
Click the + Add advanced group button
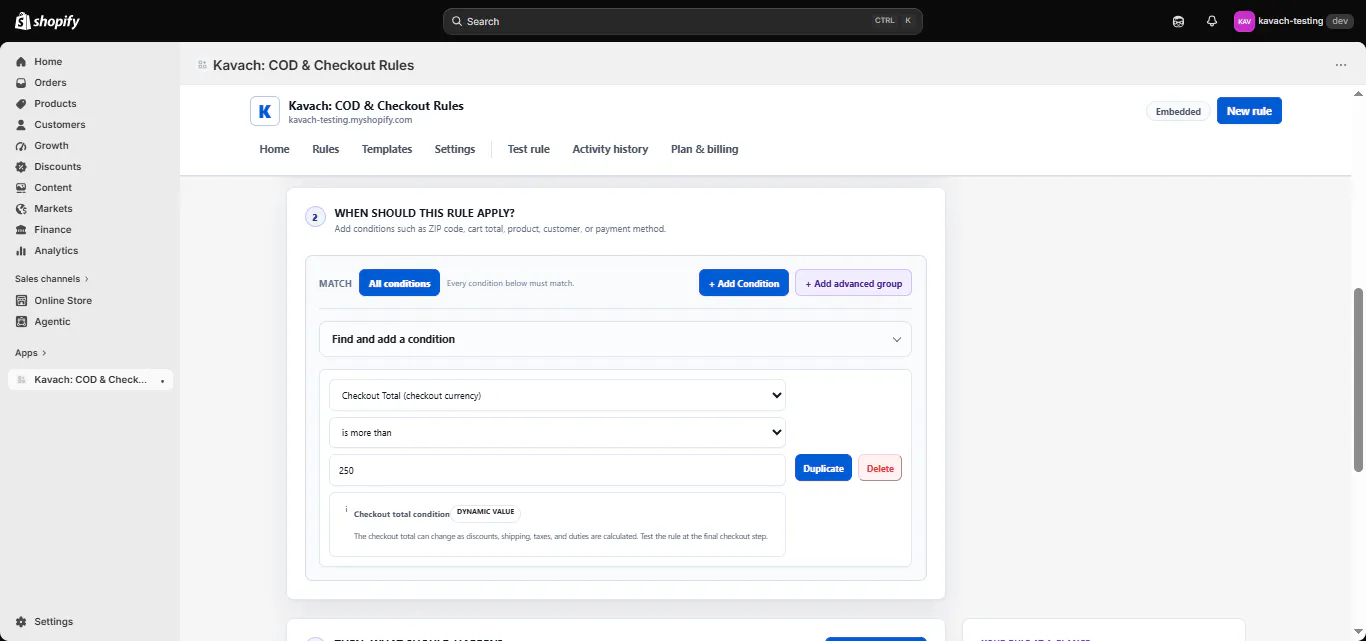tap(853, 283)
